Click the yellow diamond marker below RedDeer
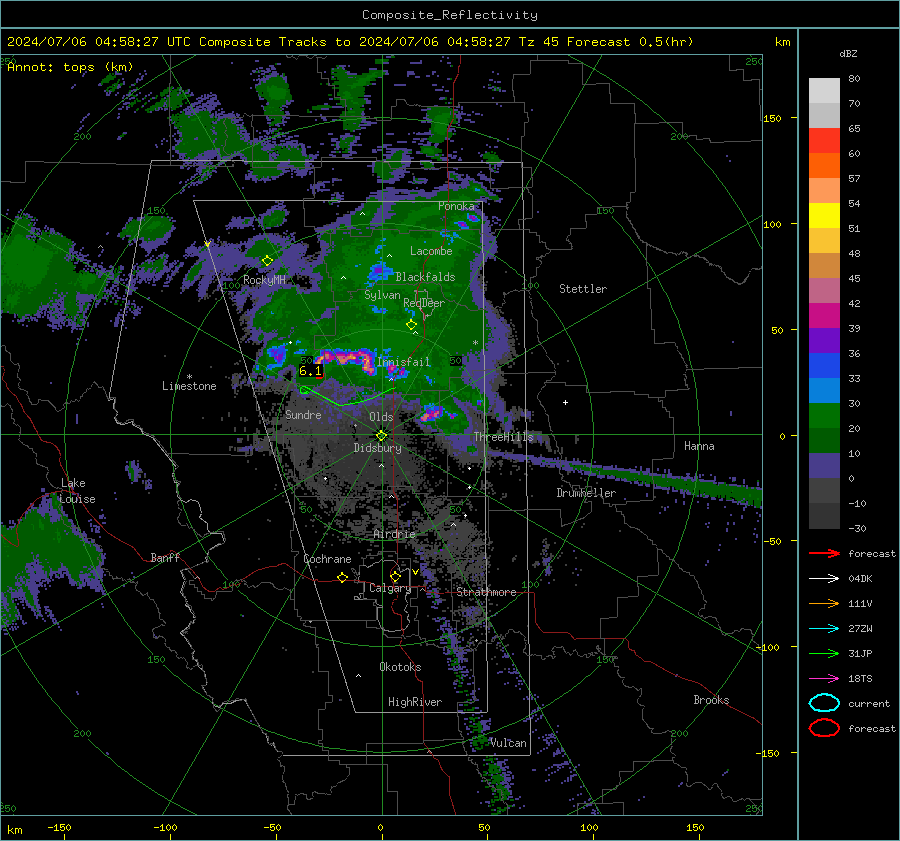Screen dimensions: 900x841 point(411,325)
